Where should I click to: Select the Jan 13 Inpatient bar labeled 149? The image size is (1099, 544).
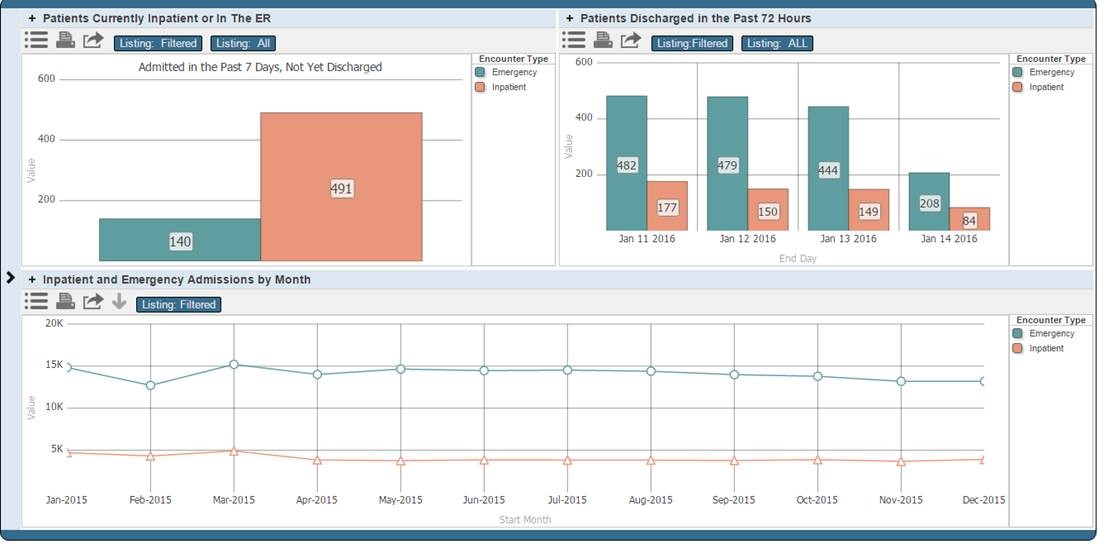point(869,210)
